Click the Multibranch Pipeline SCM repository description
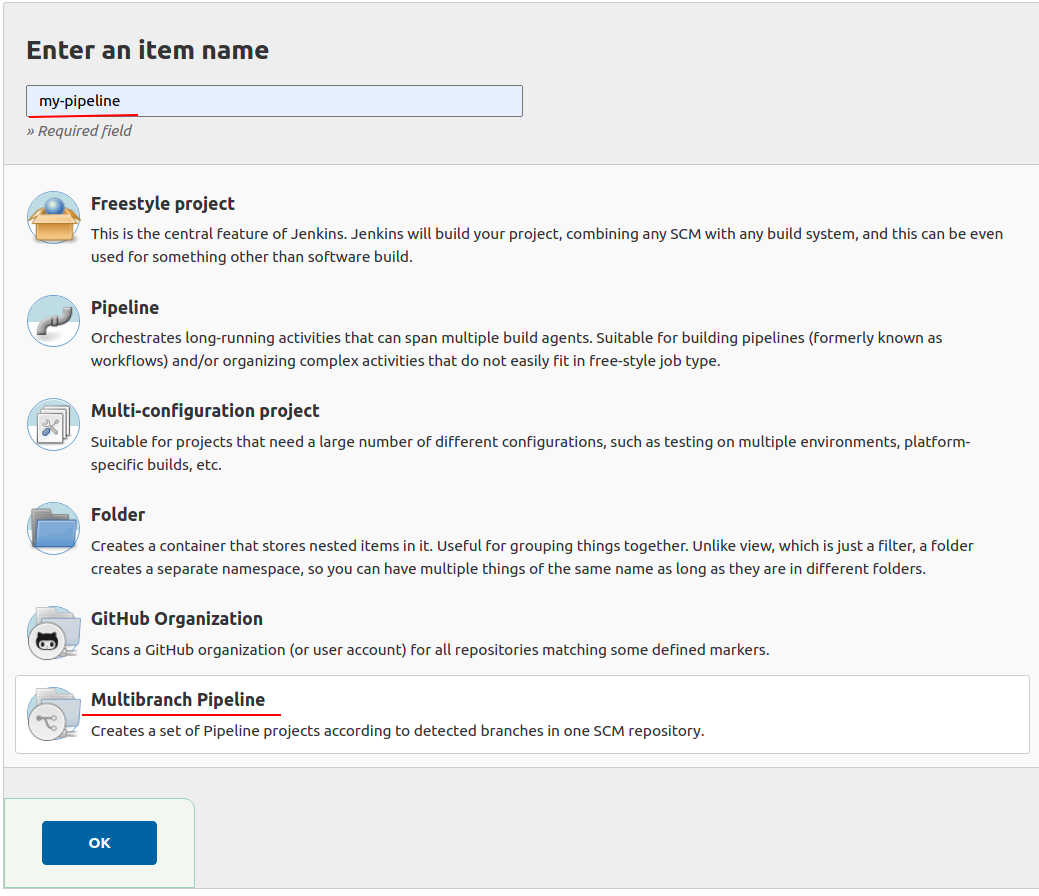The width and height of the screenshot is (1039, 896). [398, 731]
